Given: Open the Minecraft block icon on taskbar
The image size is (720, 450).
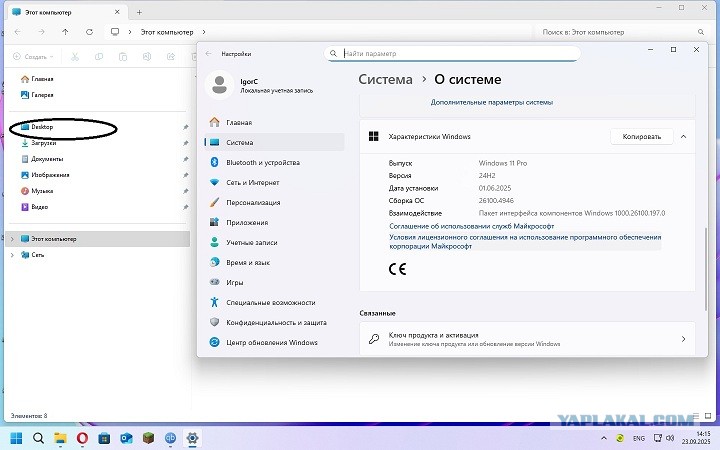Looking at the screenshot, I should (x=148, y=438).
